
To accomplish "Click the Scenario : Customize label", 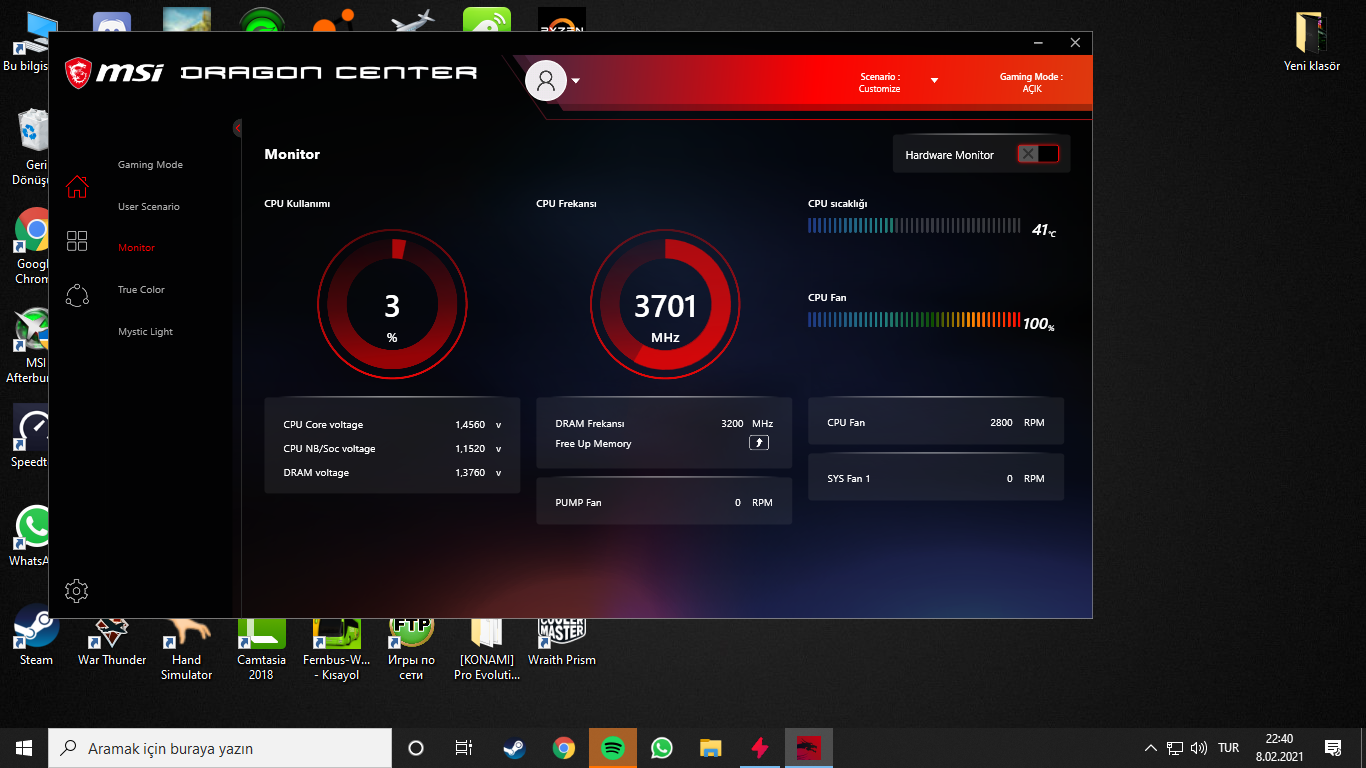I will tap(880, 82).
